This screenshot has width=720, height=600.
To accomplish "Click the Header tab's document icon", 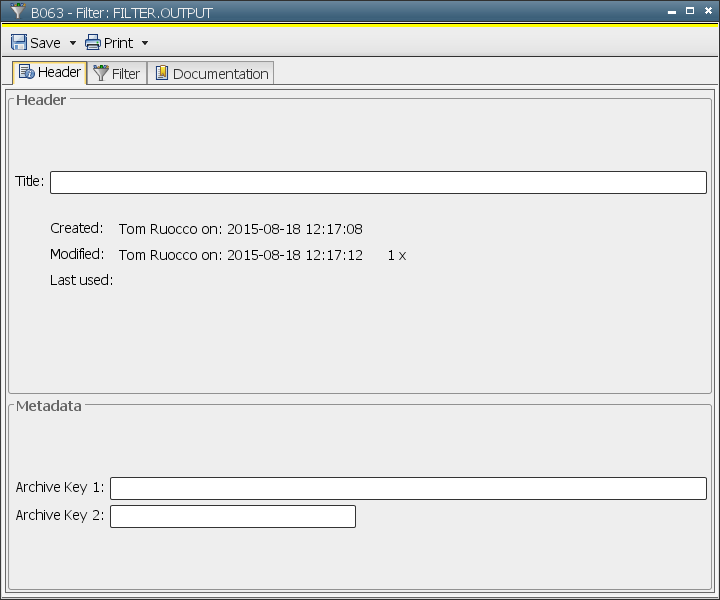I will (27, 73).
